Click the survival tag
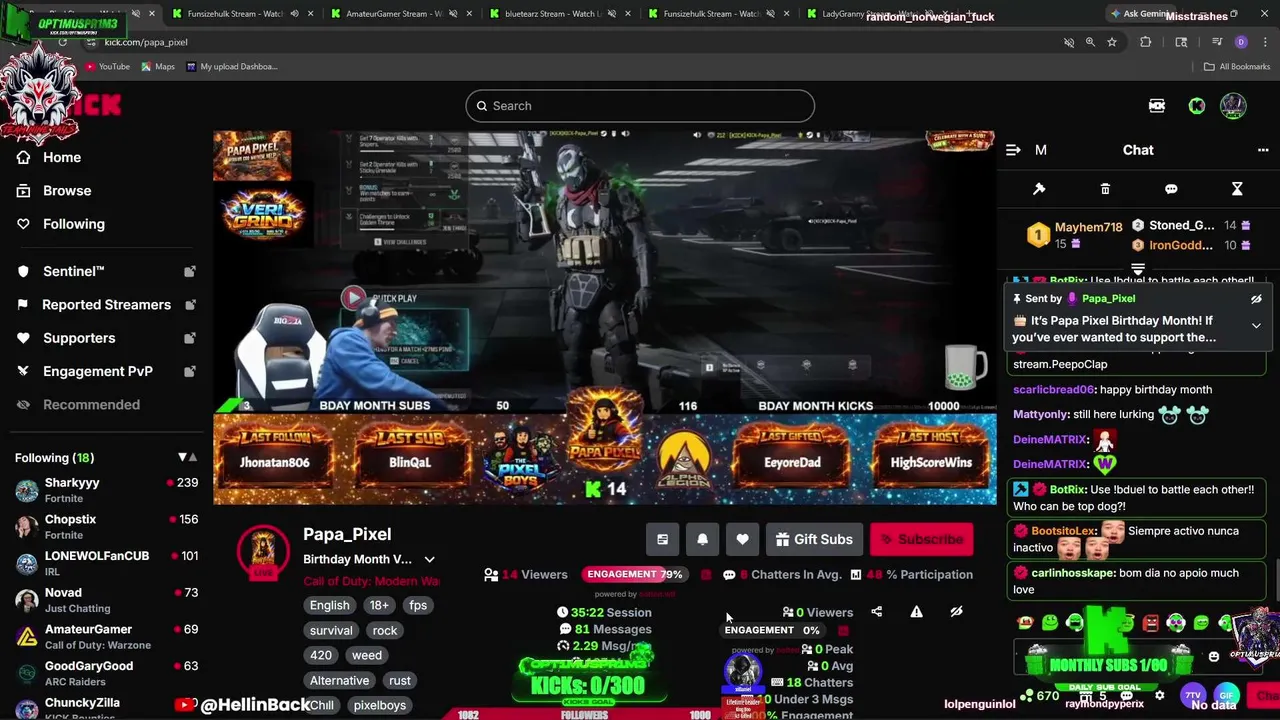Viewport: 1280px width, 720px height. coord(331,630)
